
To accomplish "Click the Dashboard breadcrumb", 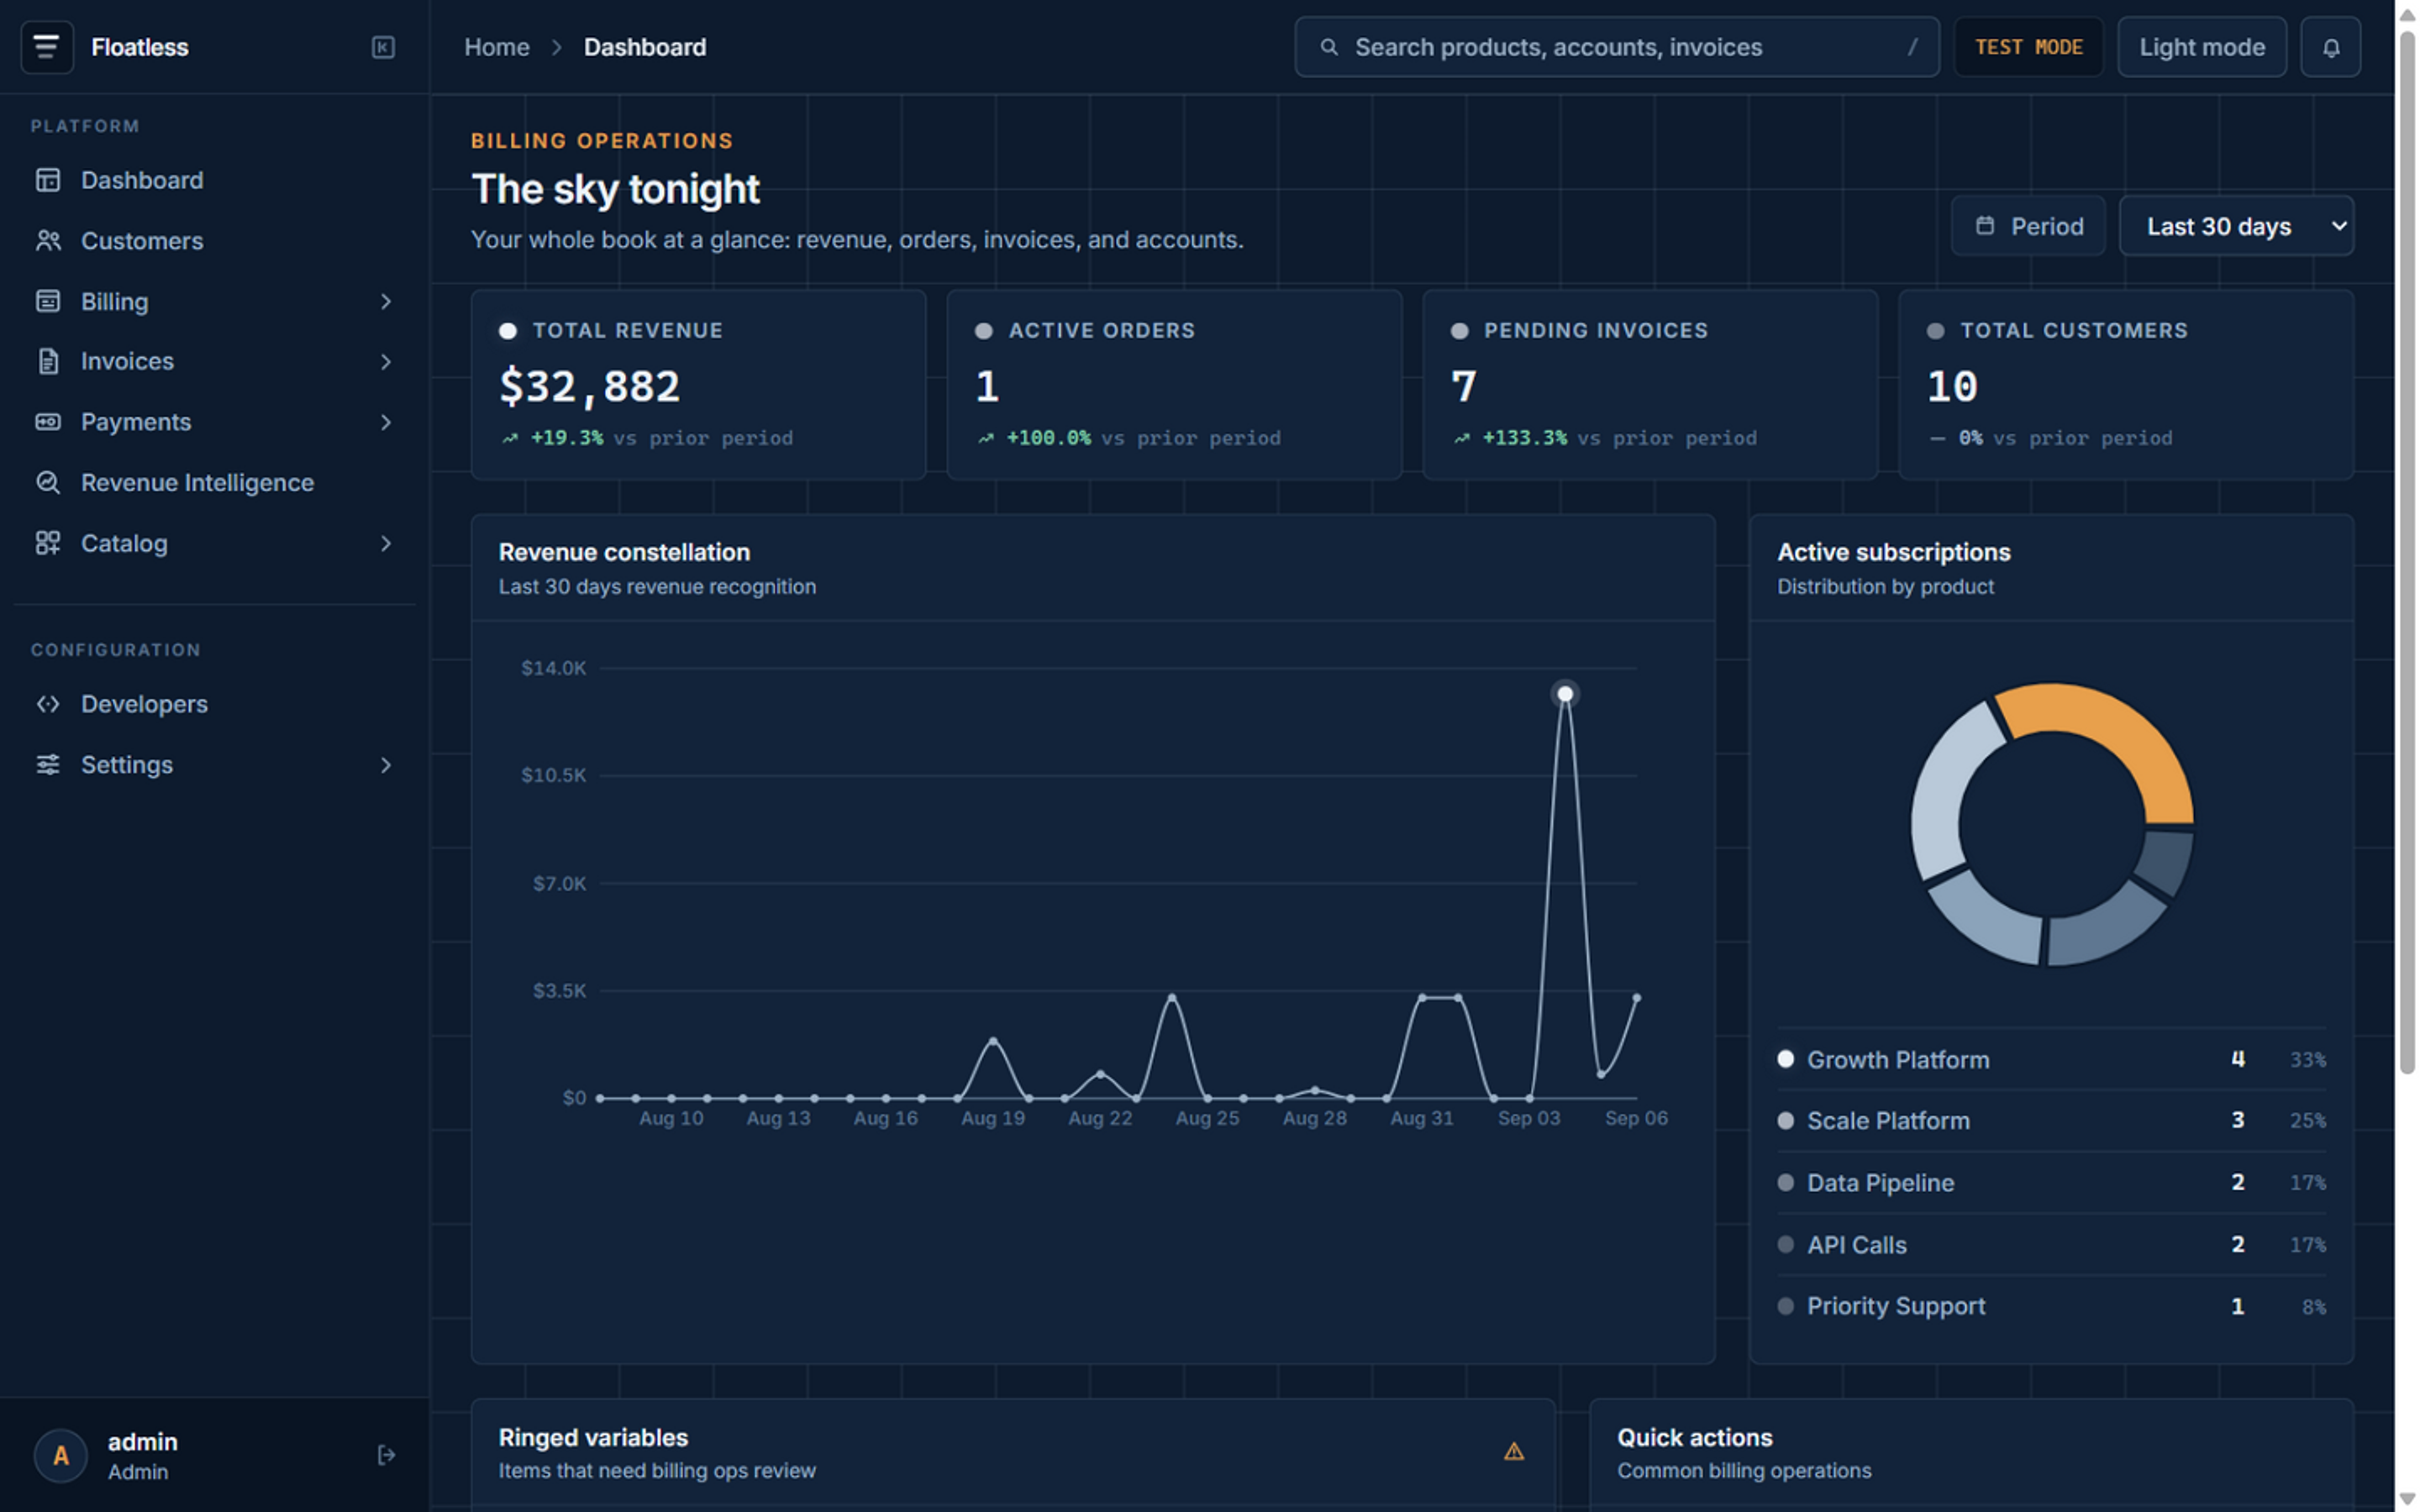I will tap(645, 47).
